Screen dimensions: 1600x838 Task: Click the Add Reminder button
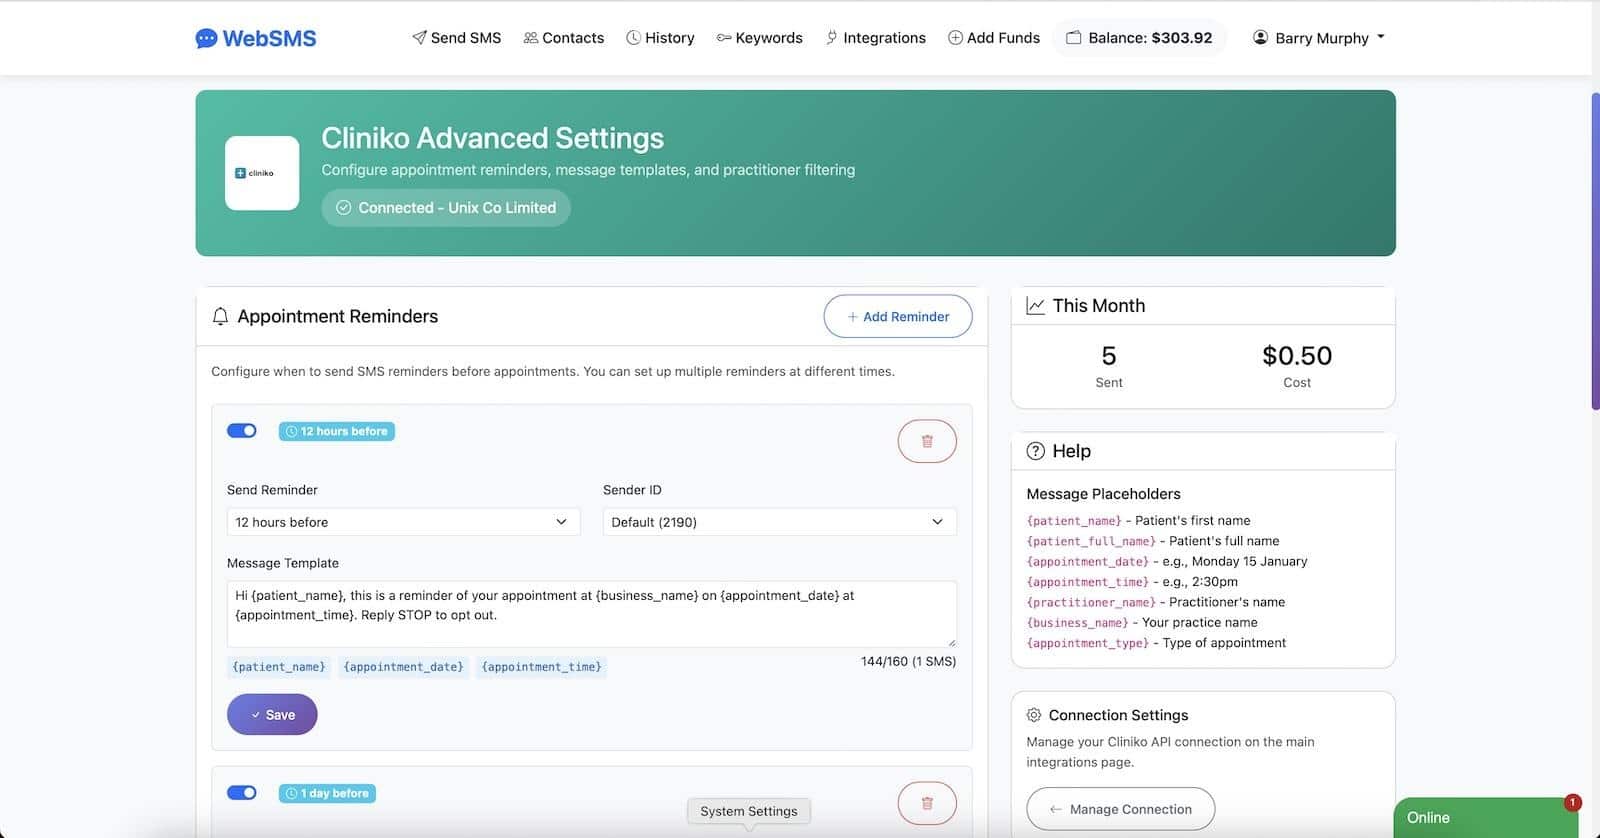[897, 316]
